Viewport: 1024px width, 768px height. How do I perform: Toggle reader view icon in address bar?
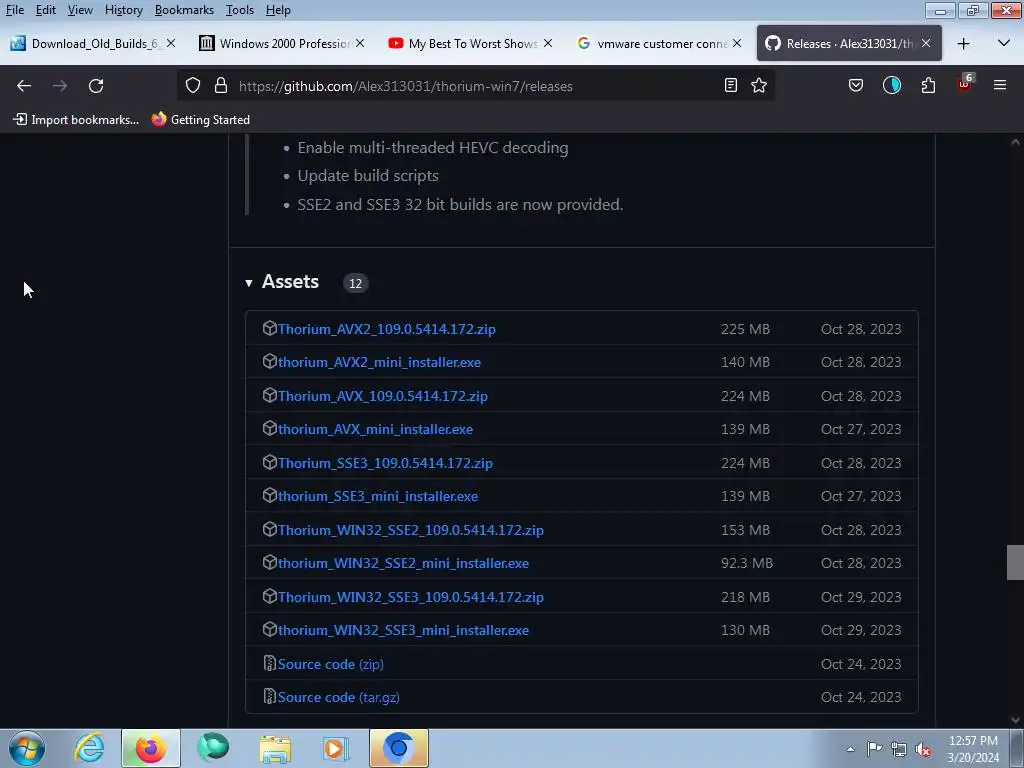click(731, 86)
